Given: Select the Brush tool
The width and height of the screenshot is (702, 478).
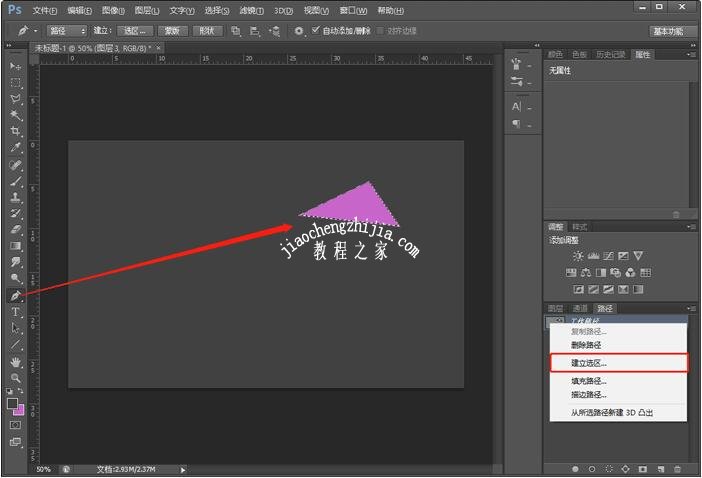Looking at the screenshot, I should [15, 181].
